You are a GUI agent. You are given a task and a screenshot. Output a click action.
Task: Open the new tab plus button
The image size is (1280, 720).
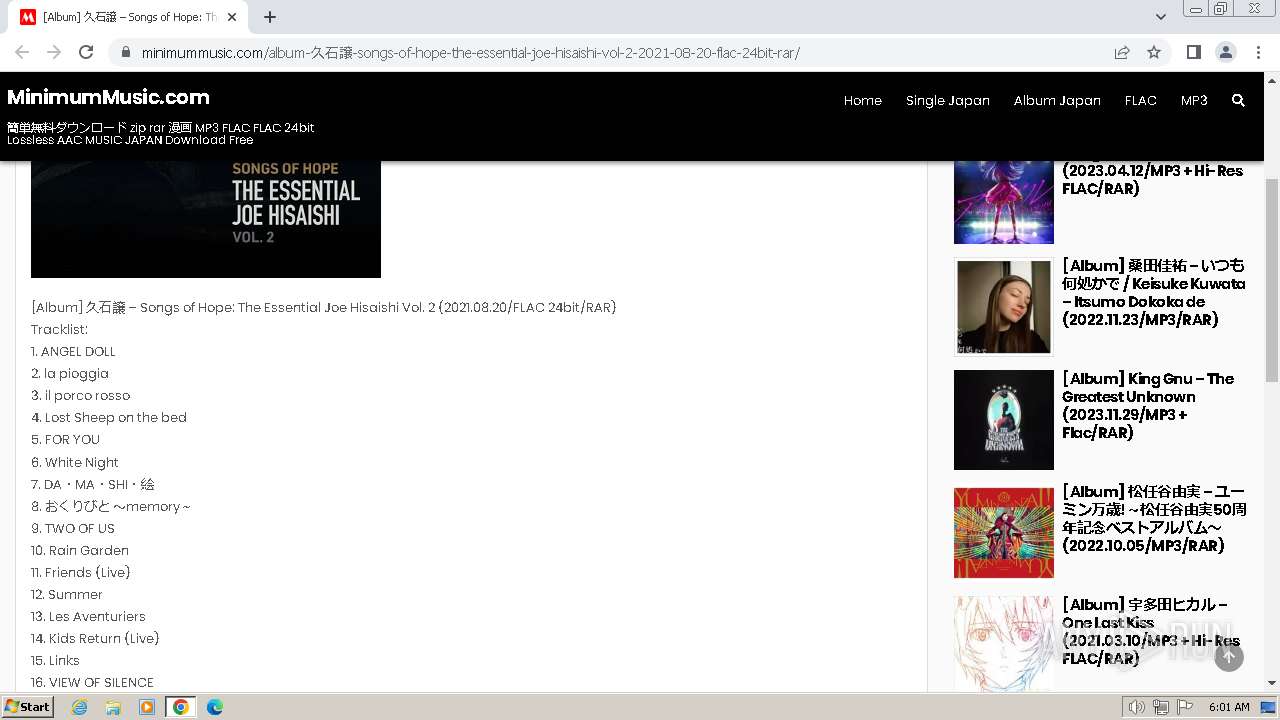tap(270, 17)
